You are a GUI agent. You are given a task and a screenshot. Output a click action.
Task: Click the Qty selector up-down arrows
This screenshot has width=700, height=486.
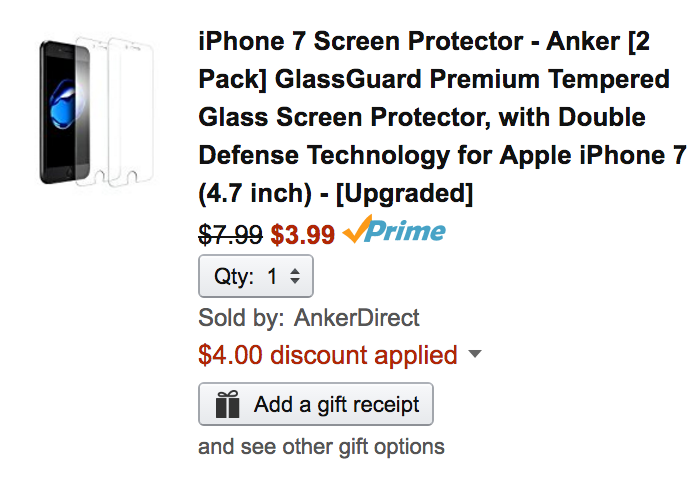[x=295, y=277]
